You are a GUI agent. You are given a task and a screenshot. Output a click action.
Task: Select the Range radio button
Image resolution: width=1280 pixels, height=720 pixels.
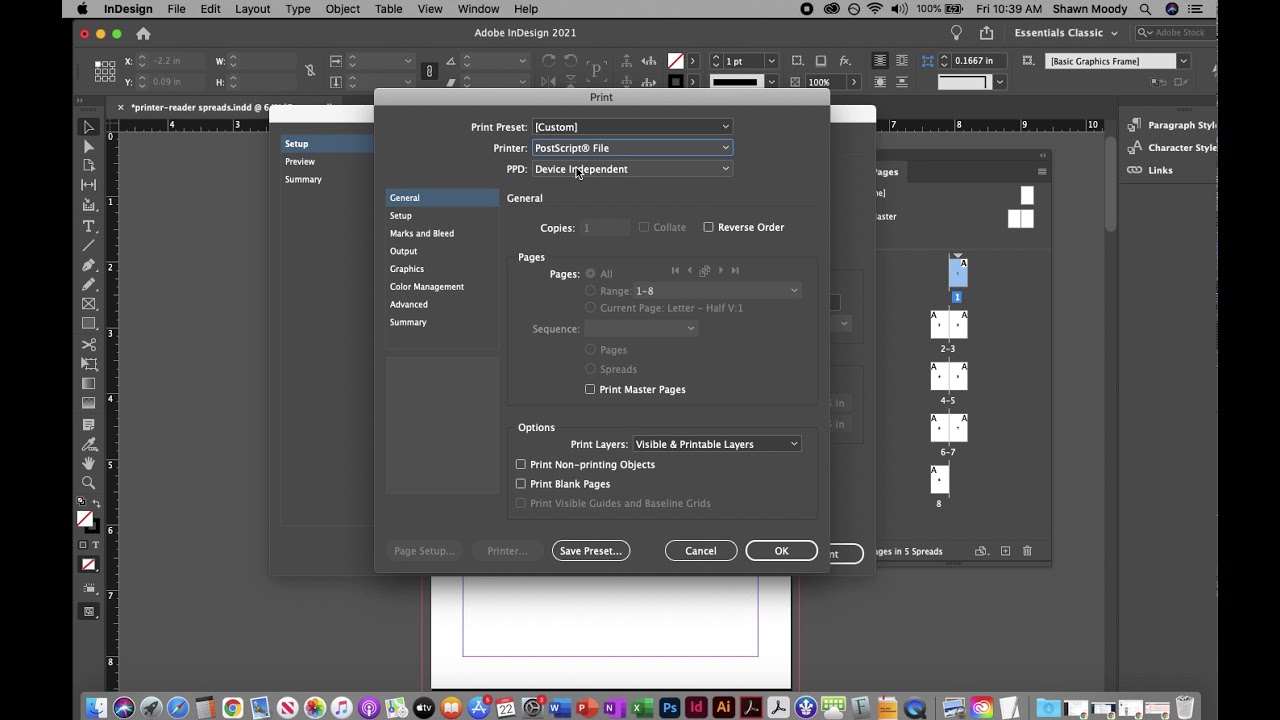pos(591,290)
